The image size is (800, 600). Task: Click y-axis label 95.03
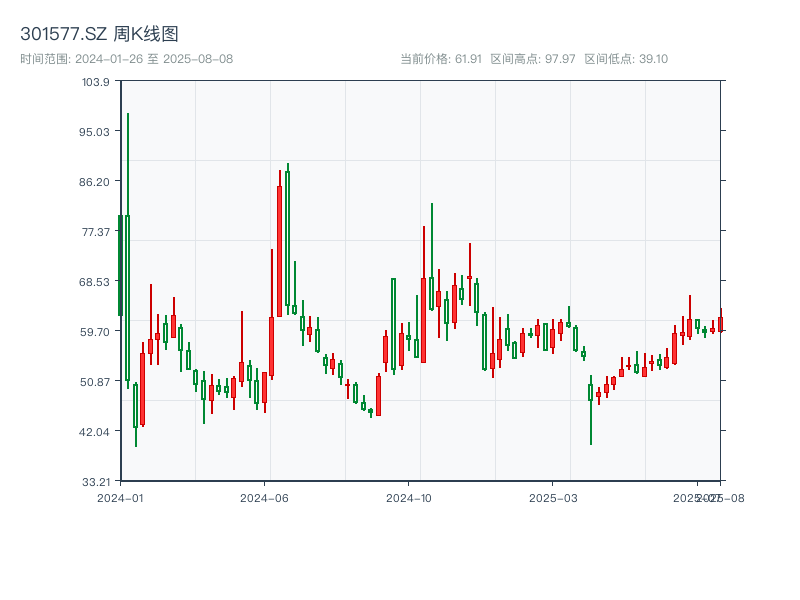[94, 132]
